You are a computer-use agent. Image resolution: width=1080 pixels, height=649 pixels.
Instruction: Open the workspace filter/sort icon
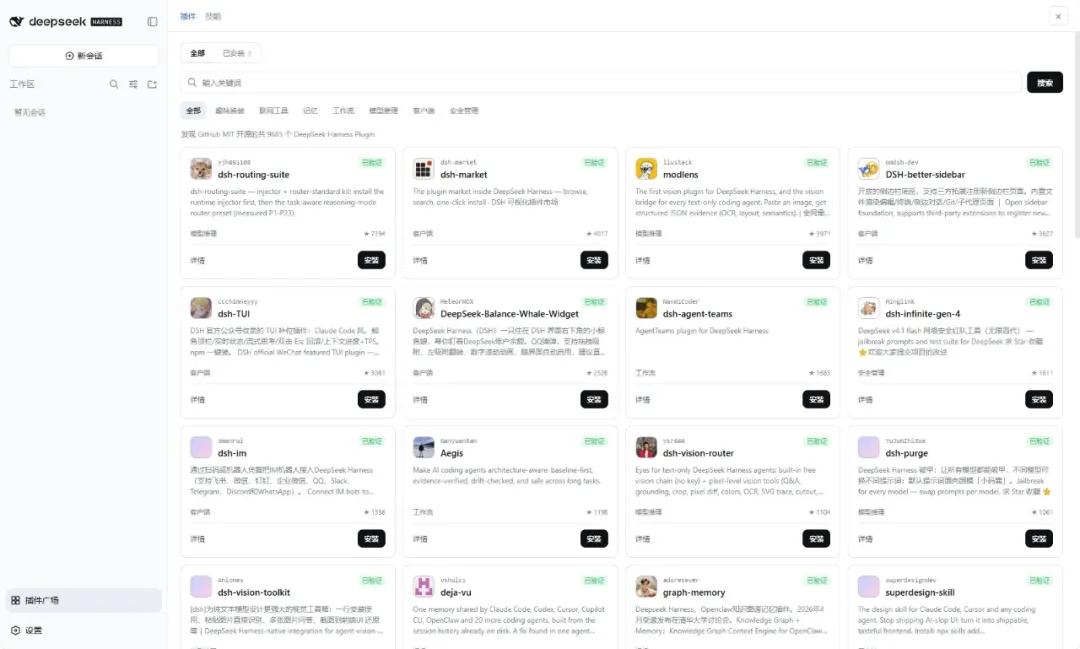133,84
